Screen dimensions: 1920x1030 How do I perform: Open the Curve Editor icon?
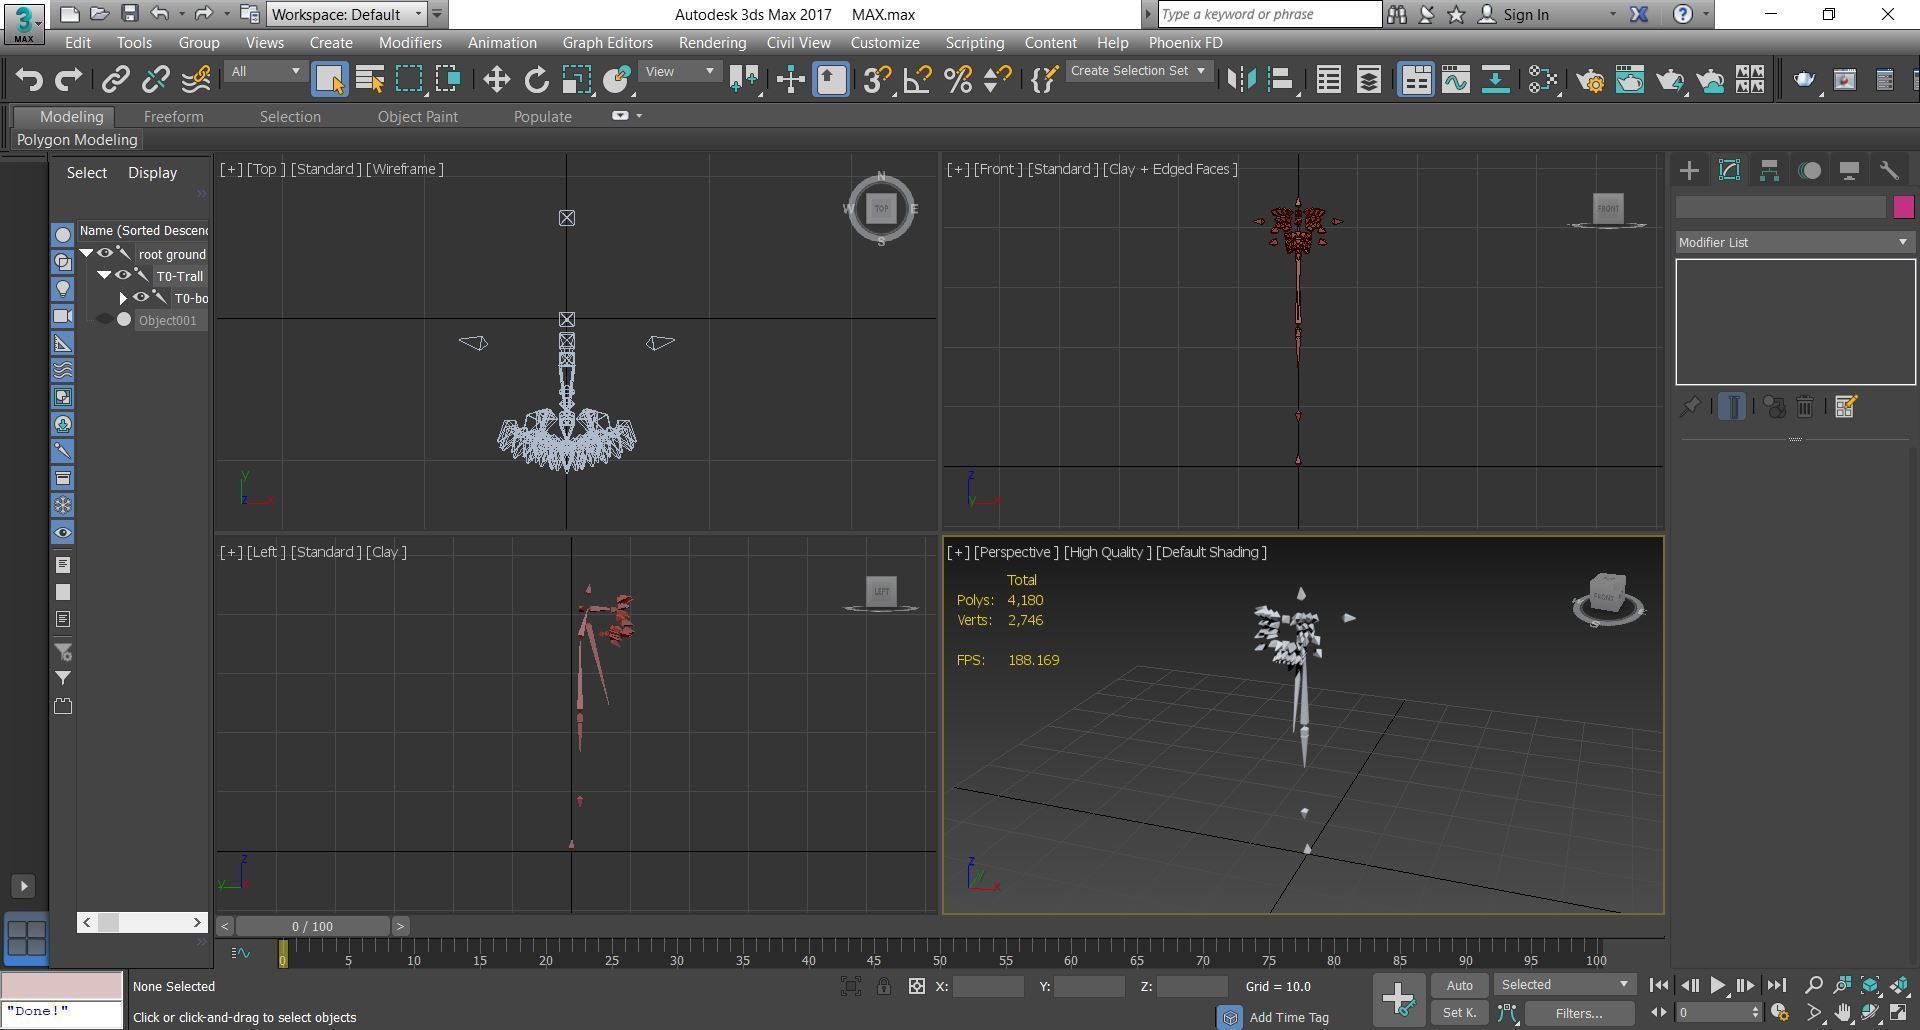point(1455,80)
